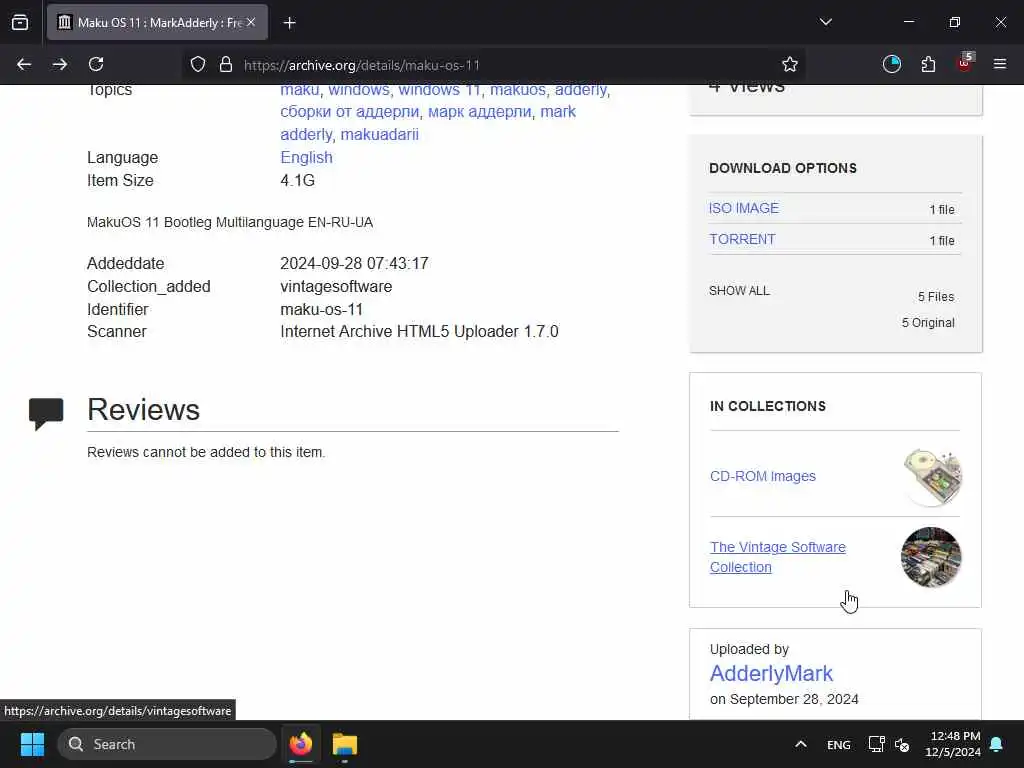The height and width of the screenshot is (768, 1024).
Task: Click the CD-ROM Images thumbnail
Action: click(933, 477)
